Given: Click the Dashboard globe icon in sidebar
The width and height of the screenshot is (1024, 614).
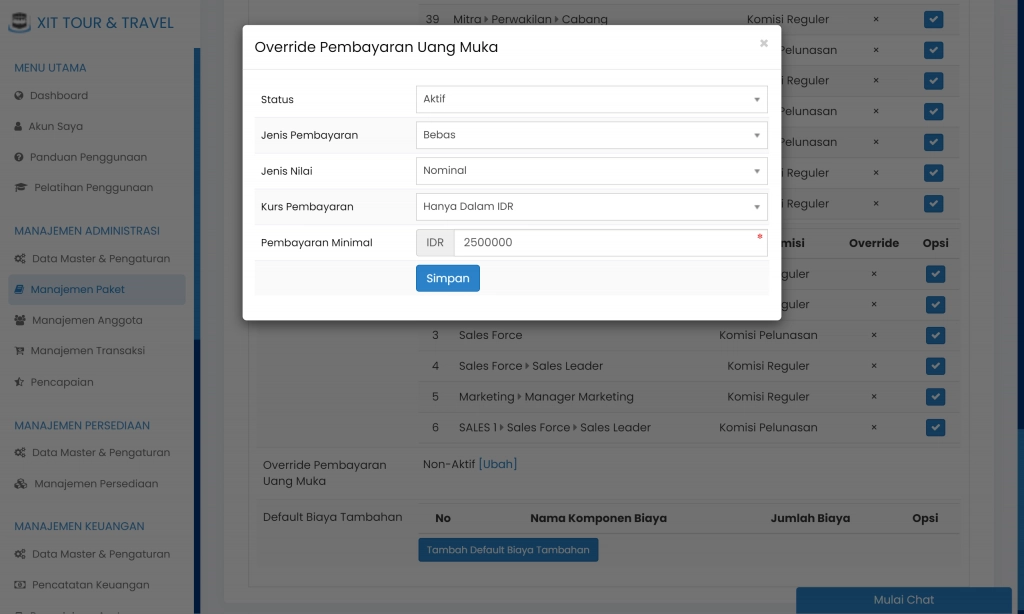Looking at the screenshot, I should tap(19, 96).
